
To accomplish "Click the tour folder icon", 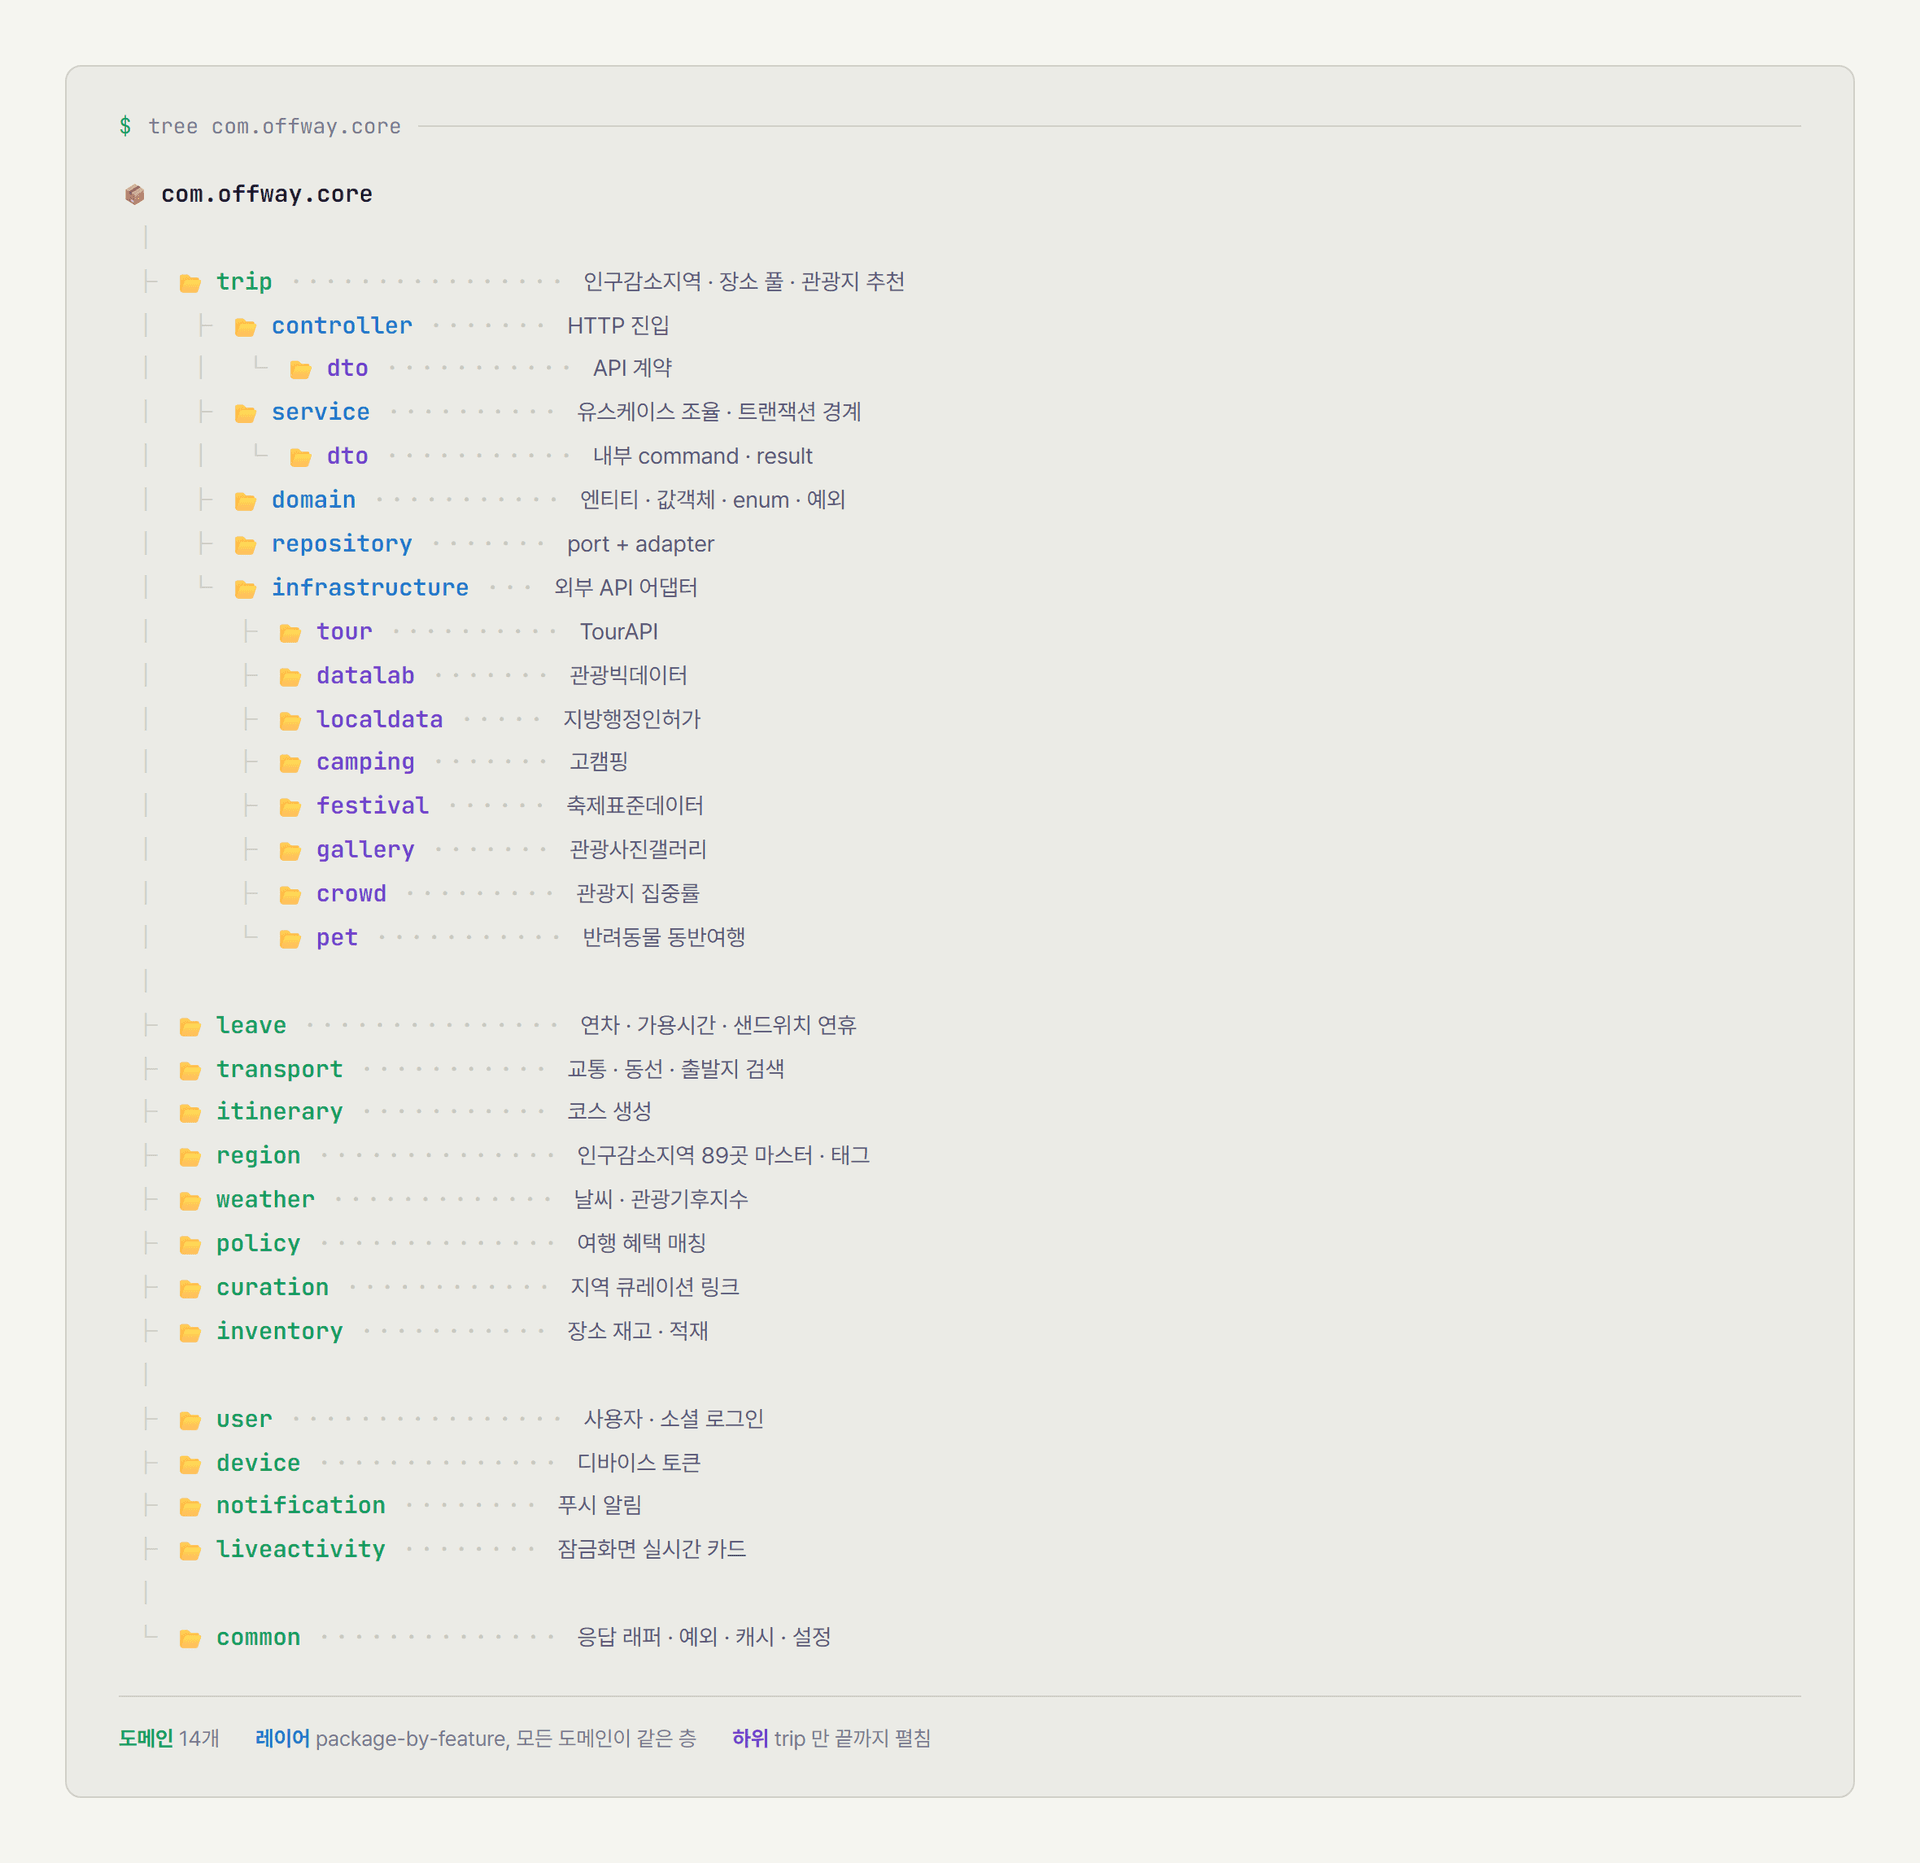I will [290, 633].
